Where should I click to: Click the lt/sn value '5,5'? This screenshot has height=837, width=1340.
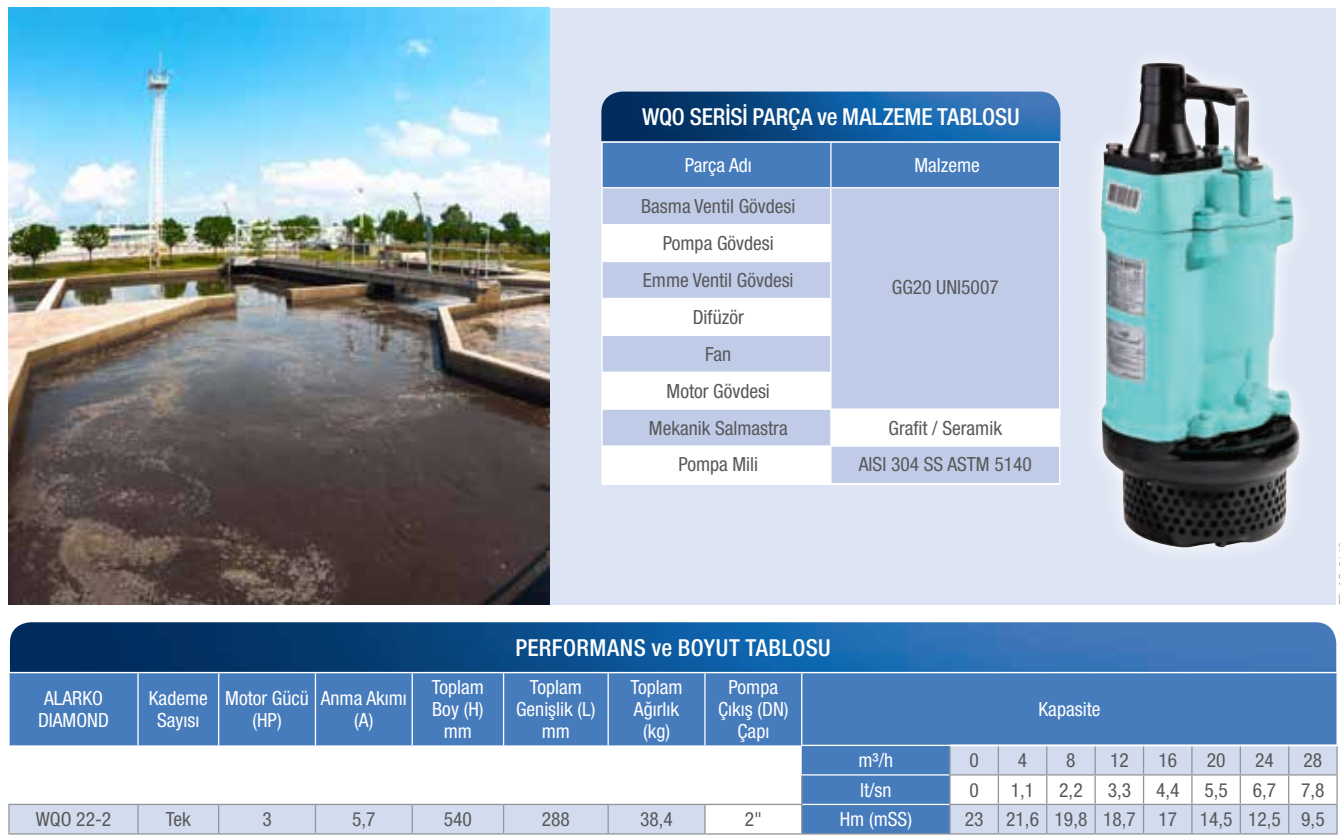pos(1216,790)
